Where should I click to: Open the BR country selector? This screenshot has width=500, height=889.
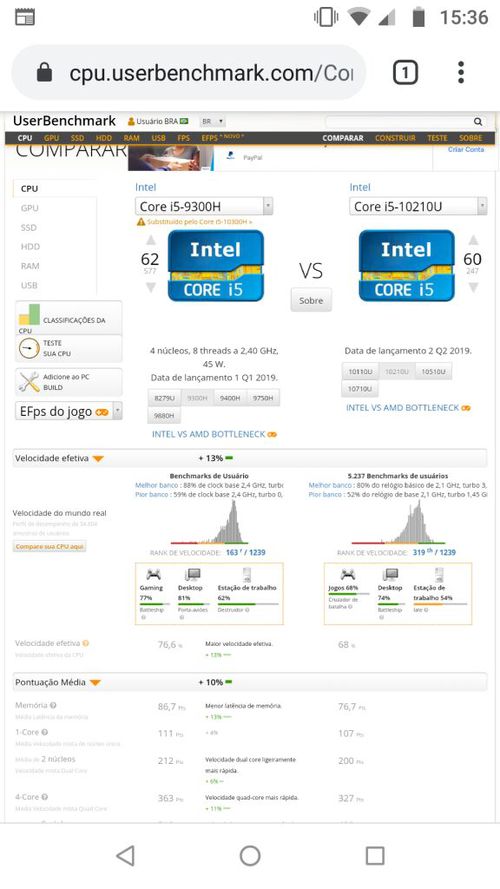213,121
